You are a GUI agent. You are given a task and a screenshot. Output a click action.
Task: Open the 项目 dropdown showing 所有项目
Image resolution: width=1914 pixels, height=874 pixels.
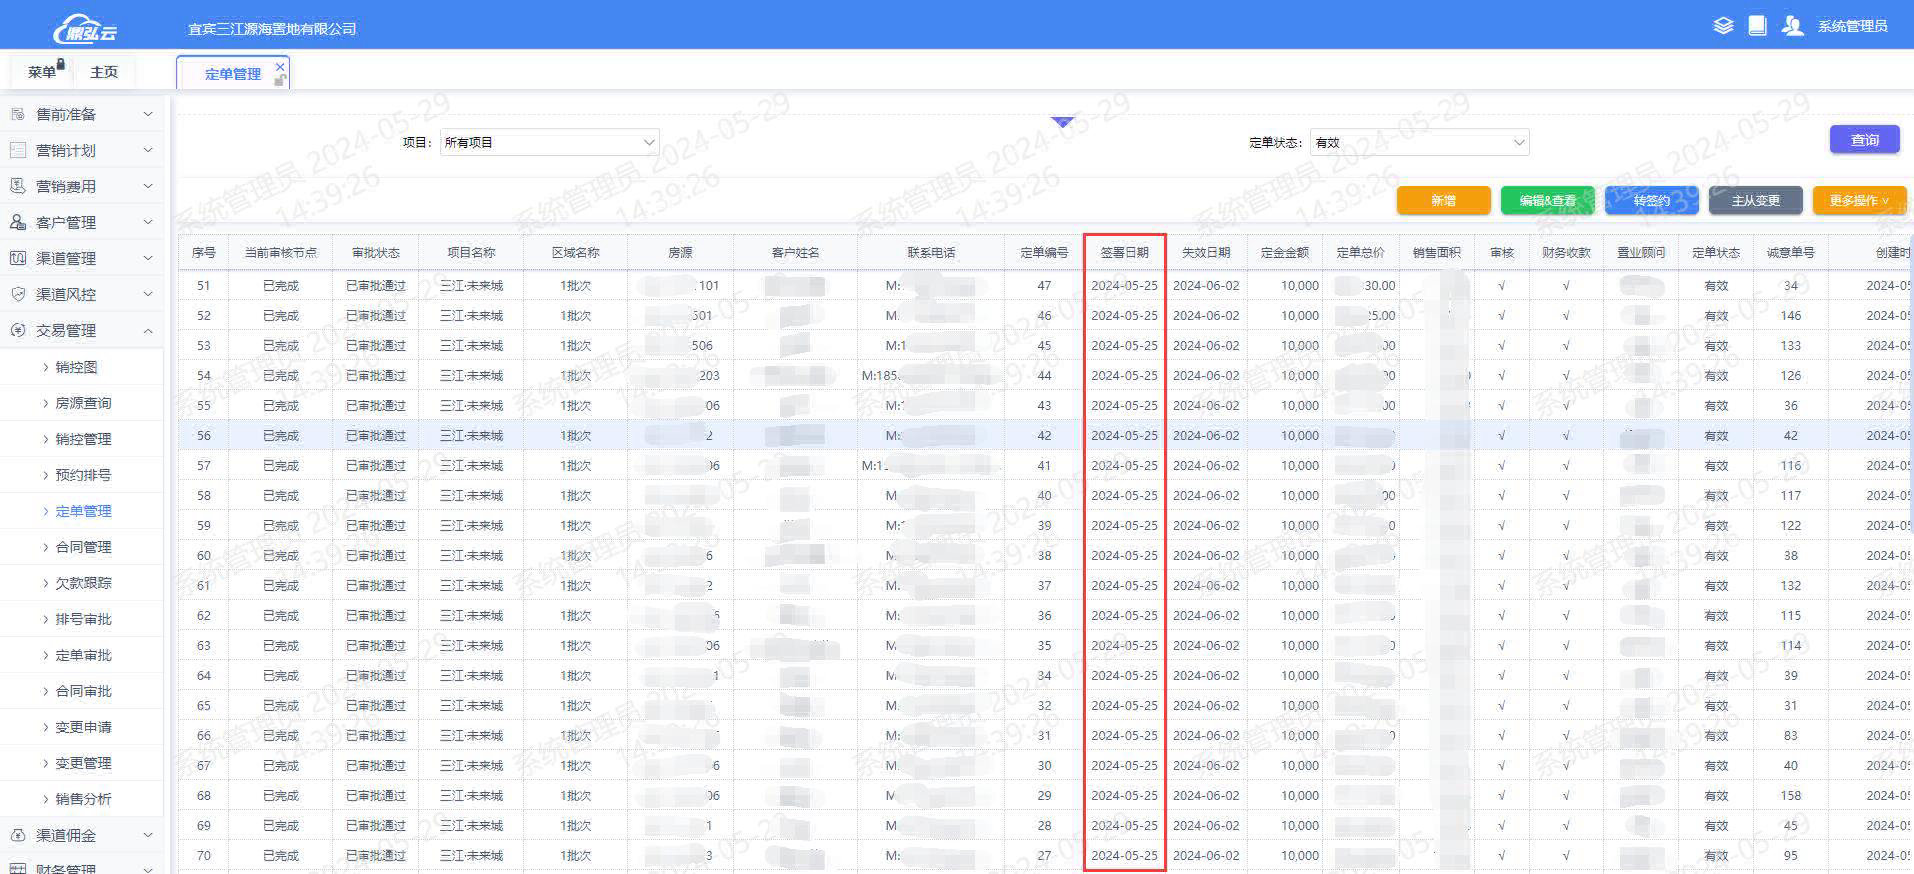click(549, 142)
